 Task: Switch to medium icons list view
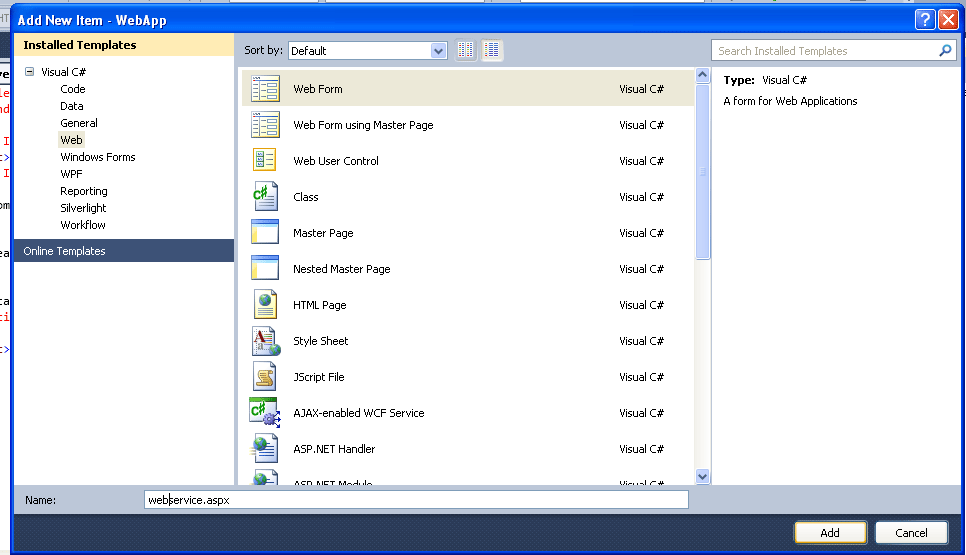tap(492, 50)
